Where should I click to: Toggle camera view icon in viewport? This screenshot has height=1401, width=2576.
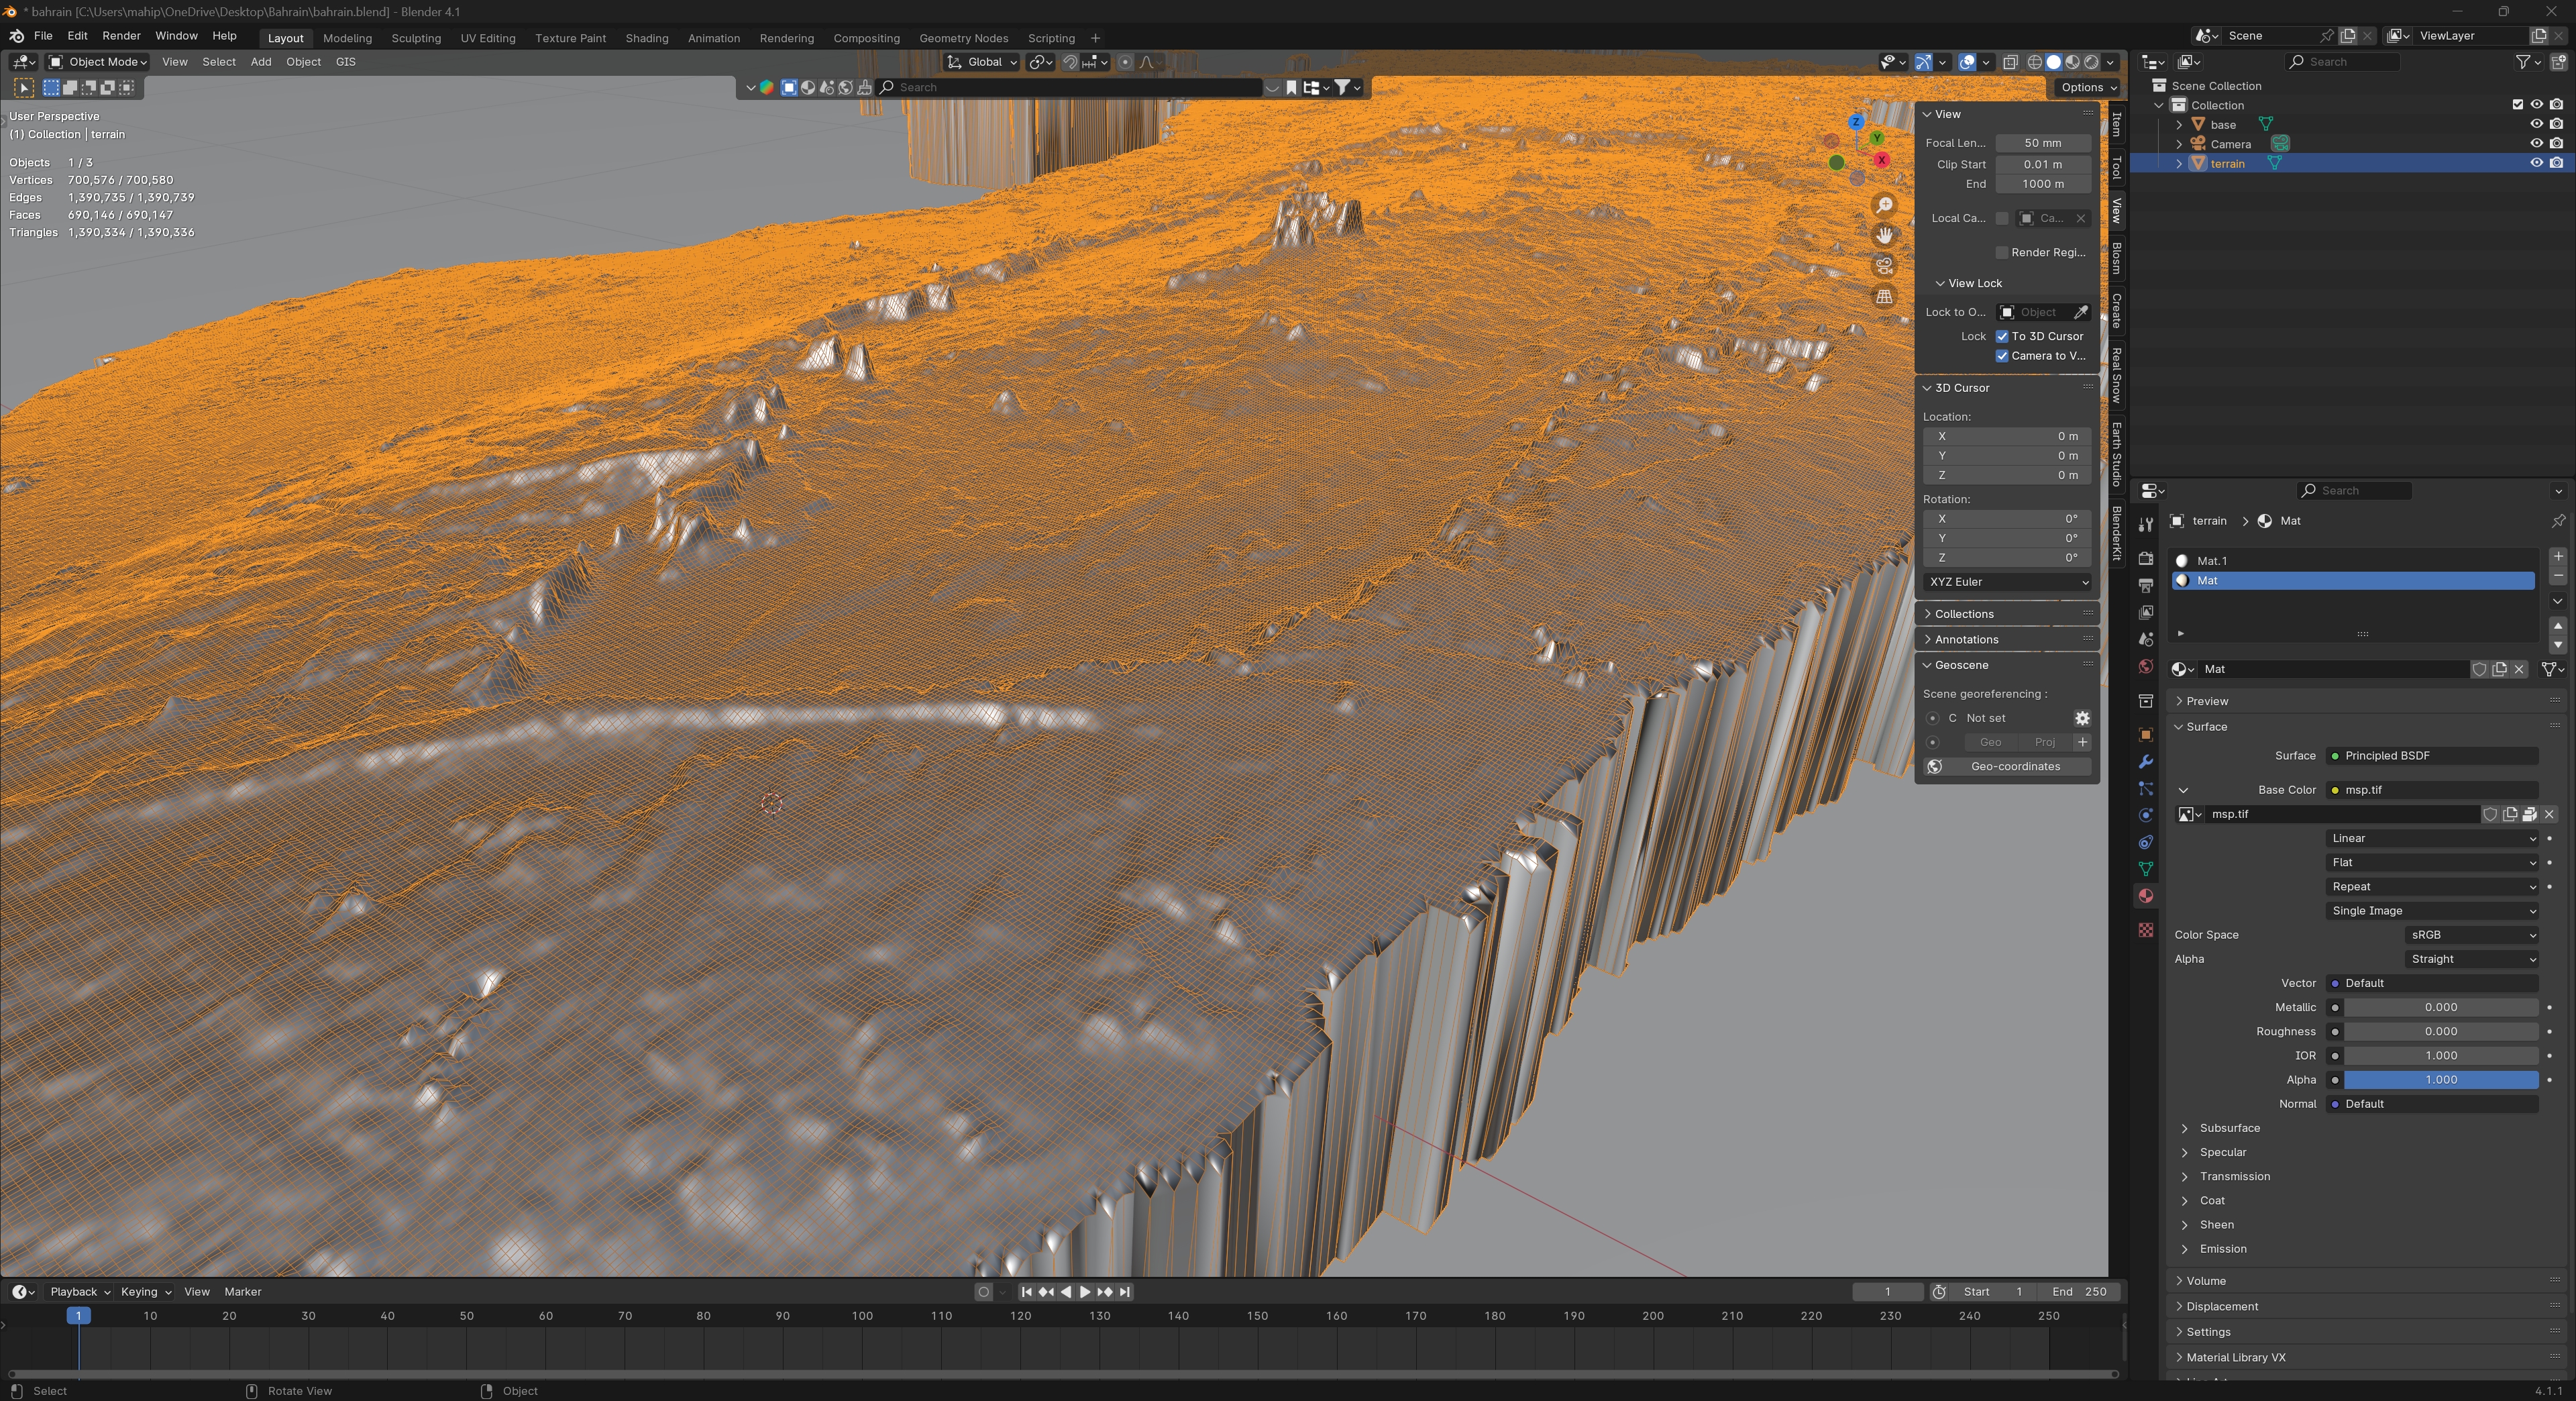(1884, 266)
